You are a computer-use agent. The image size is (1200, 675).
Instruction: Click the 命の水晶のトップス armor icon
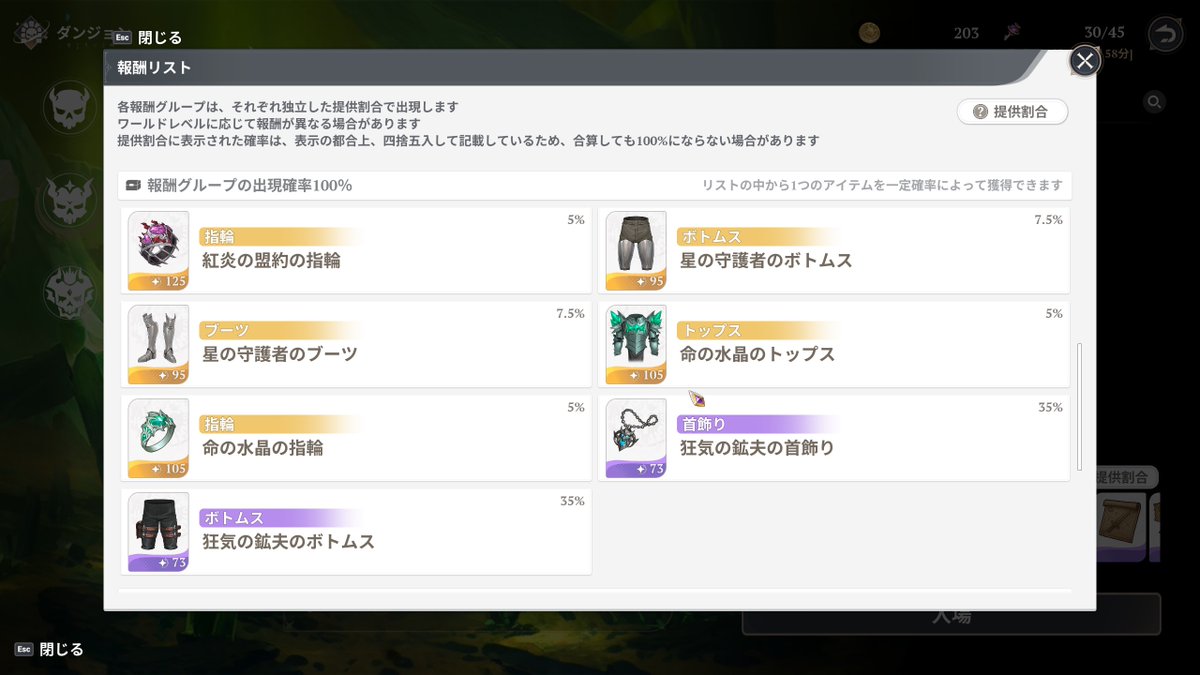[x=636, y=343]
